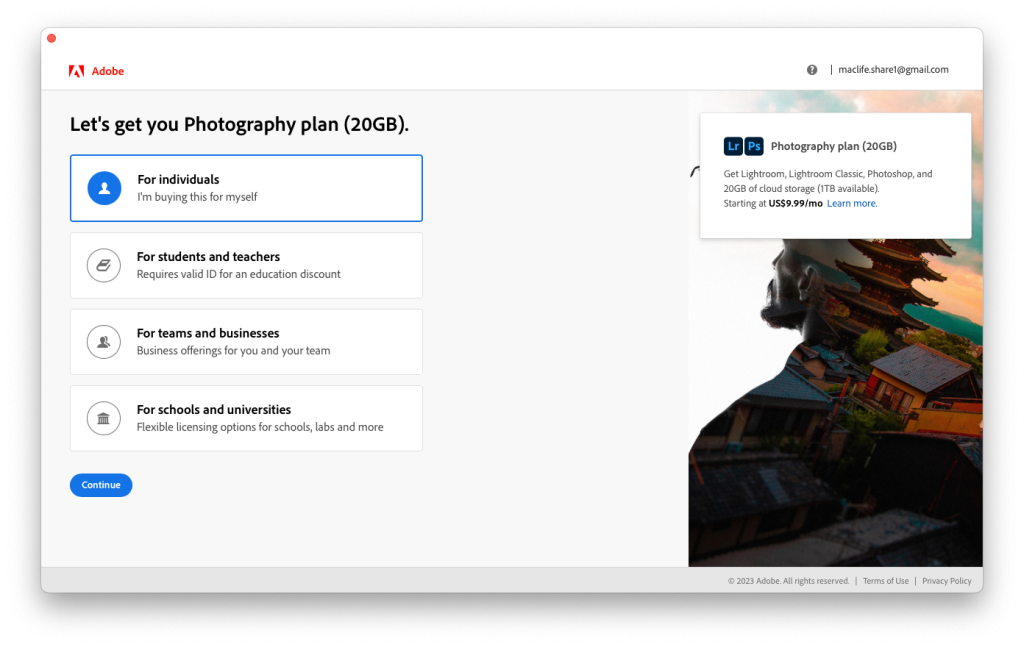Open the Terms of Use page
Viewport: 1024px width, 647px height.
point(886,580)
